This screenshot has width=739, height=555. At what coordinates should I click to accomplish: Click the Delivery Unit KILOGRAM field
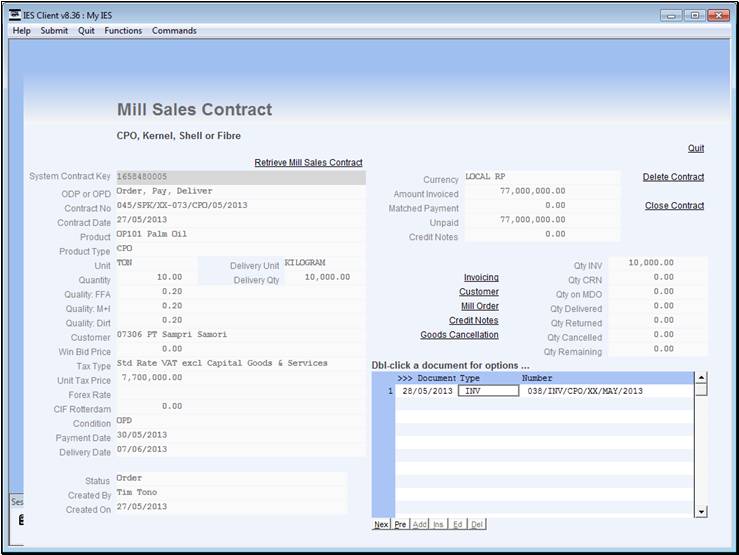click(324, 263)
